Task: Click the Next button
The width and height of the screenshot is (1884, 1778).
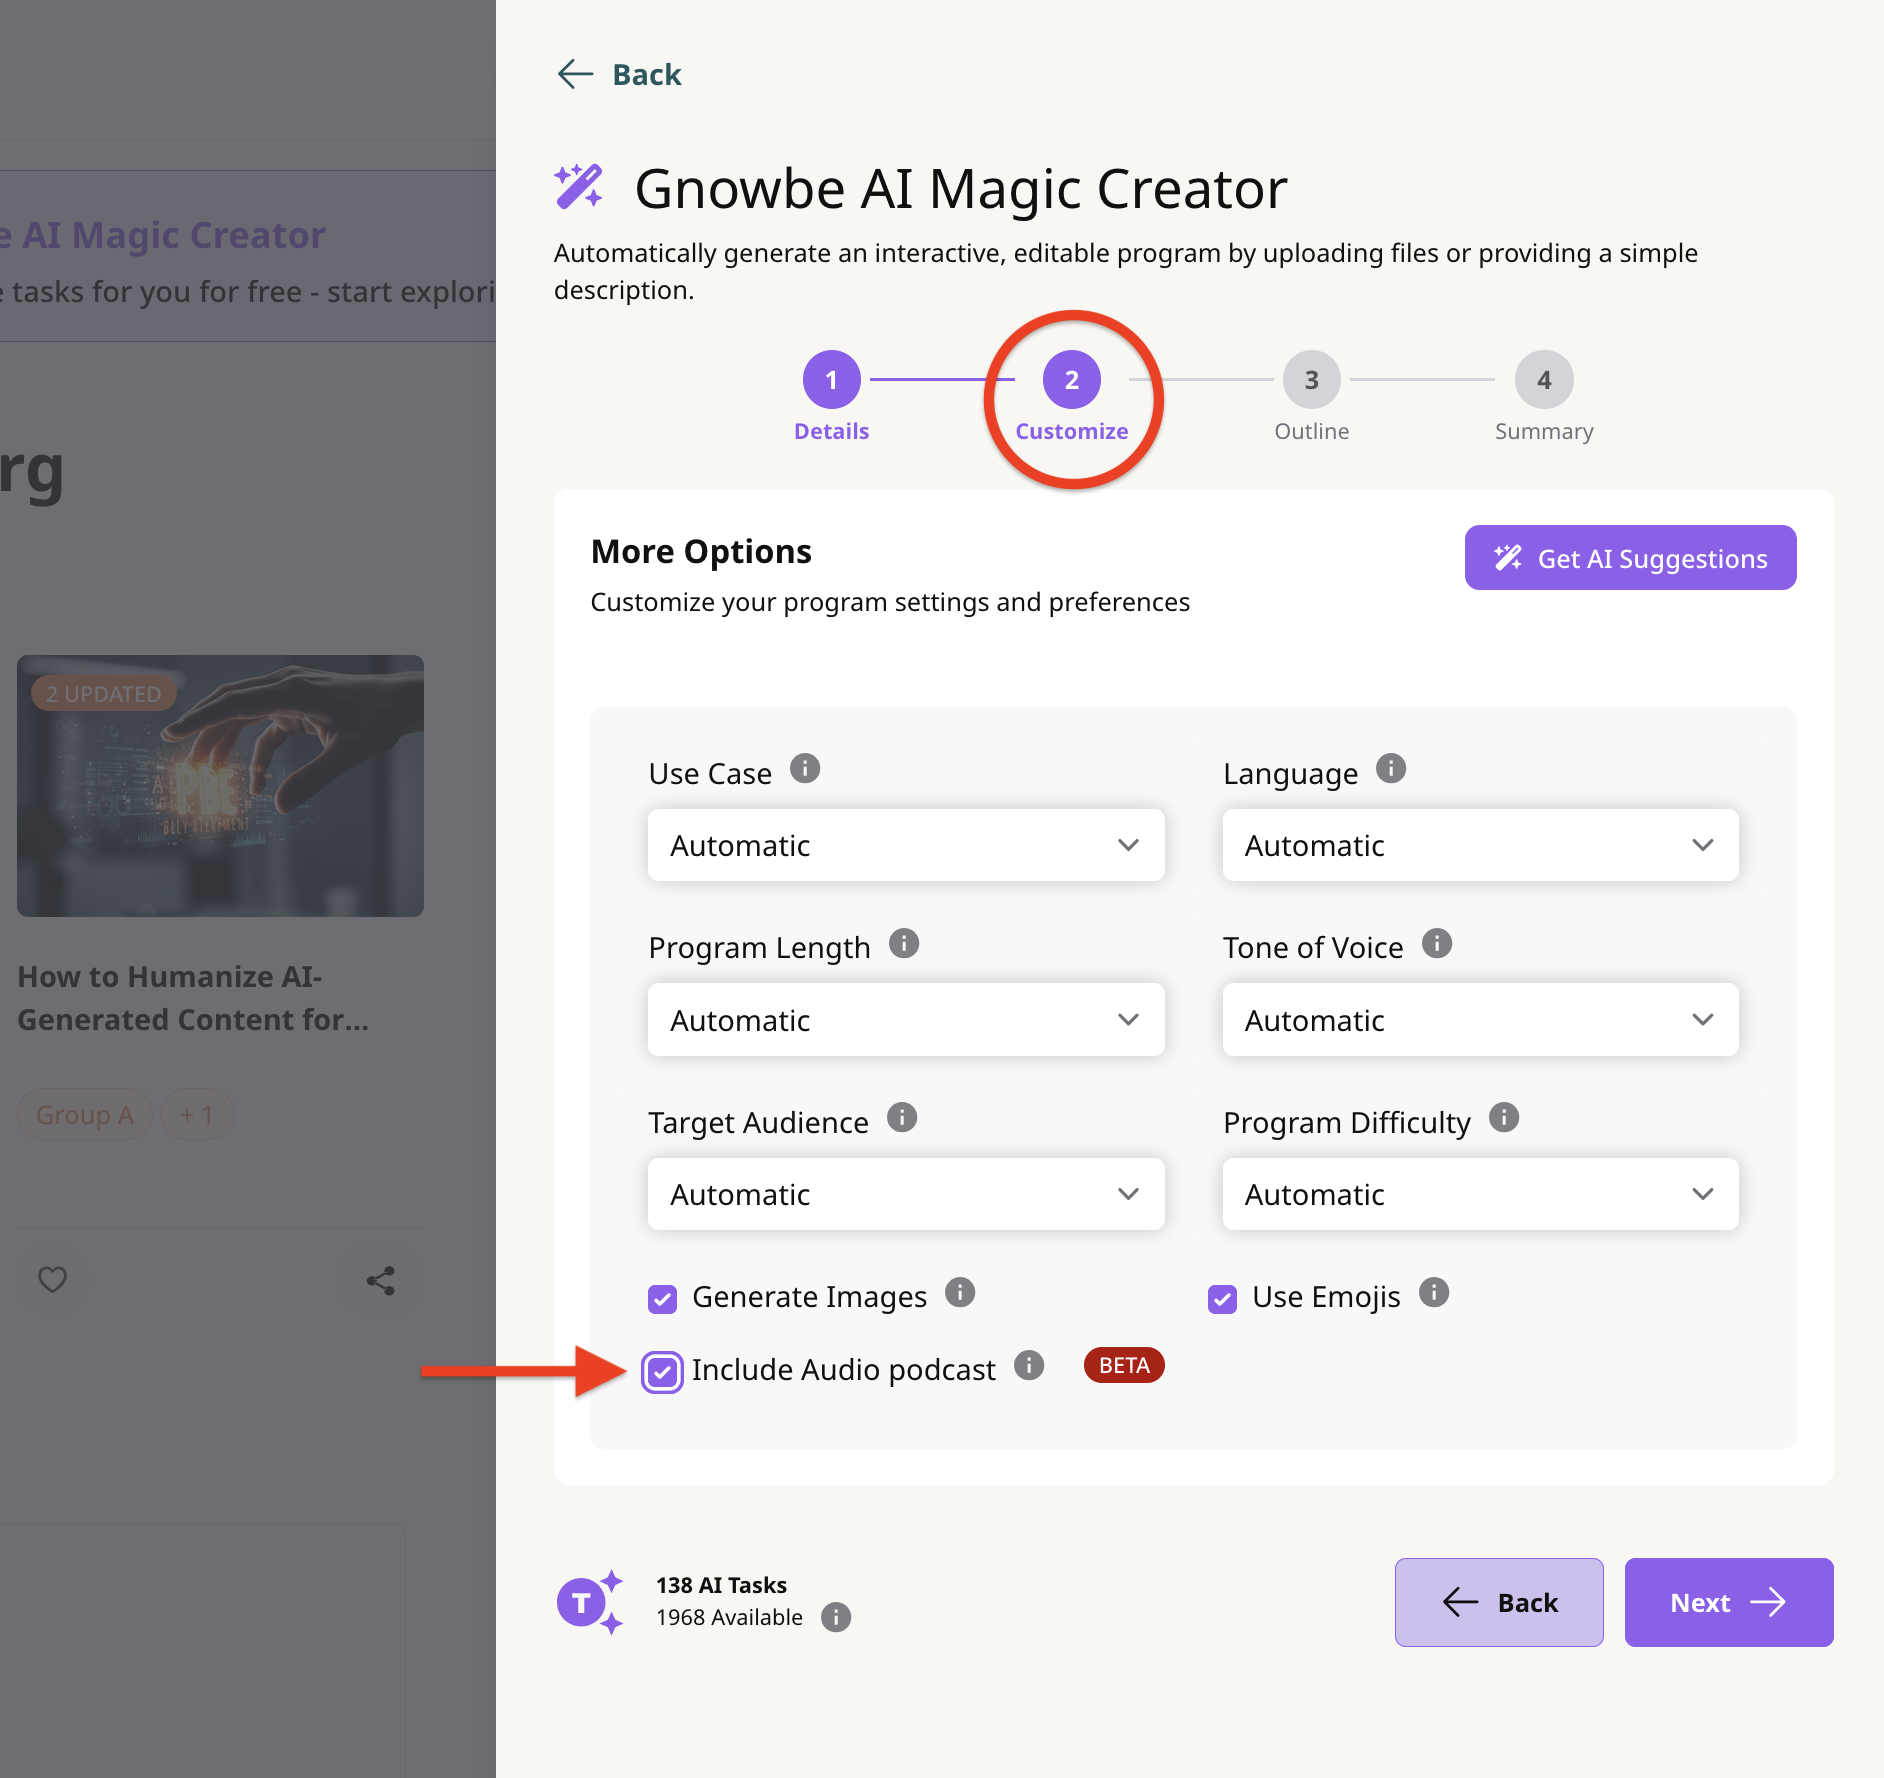Action: 1728,1602
